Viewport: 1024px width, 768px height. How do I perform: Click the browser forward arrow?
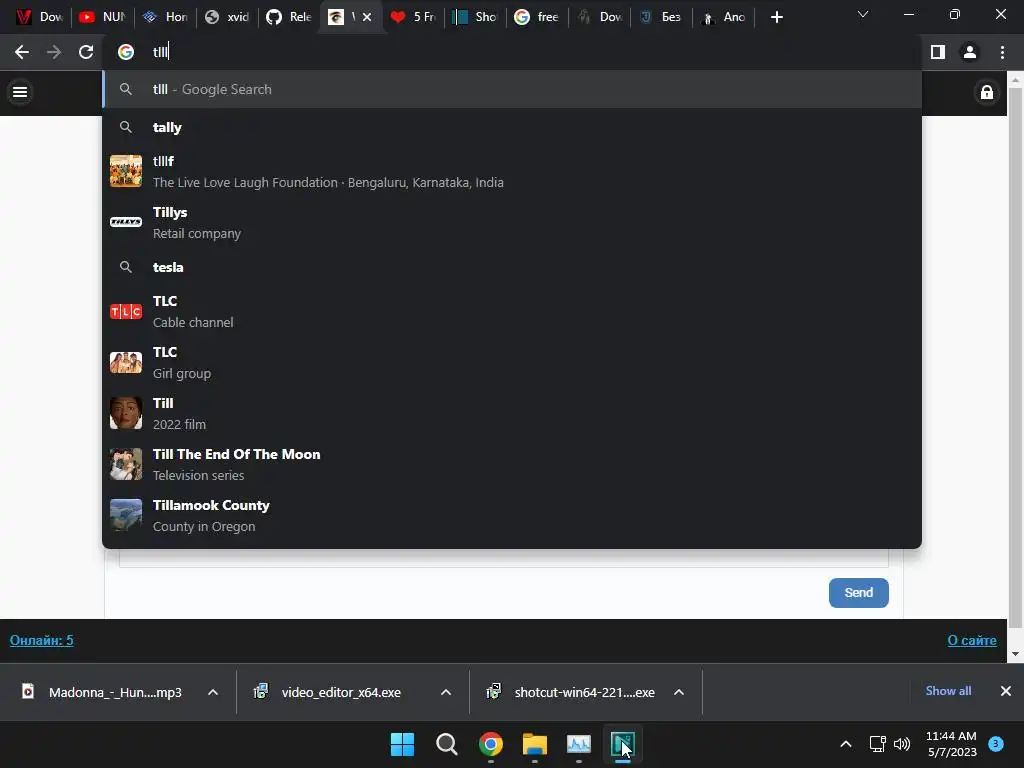[54, 52]
